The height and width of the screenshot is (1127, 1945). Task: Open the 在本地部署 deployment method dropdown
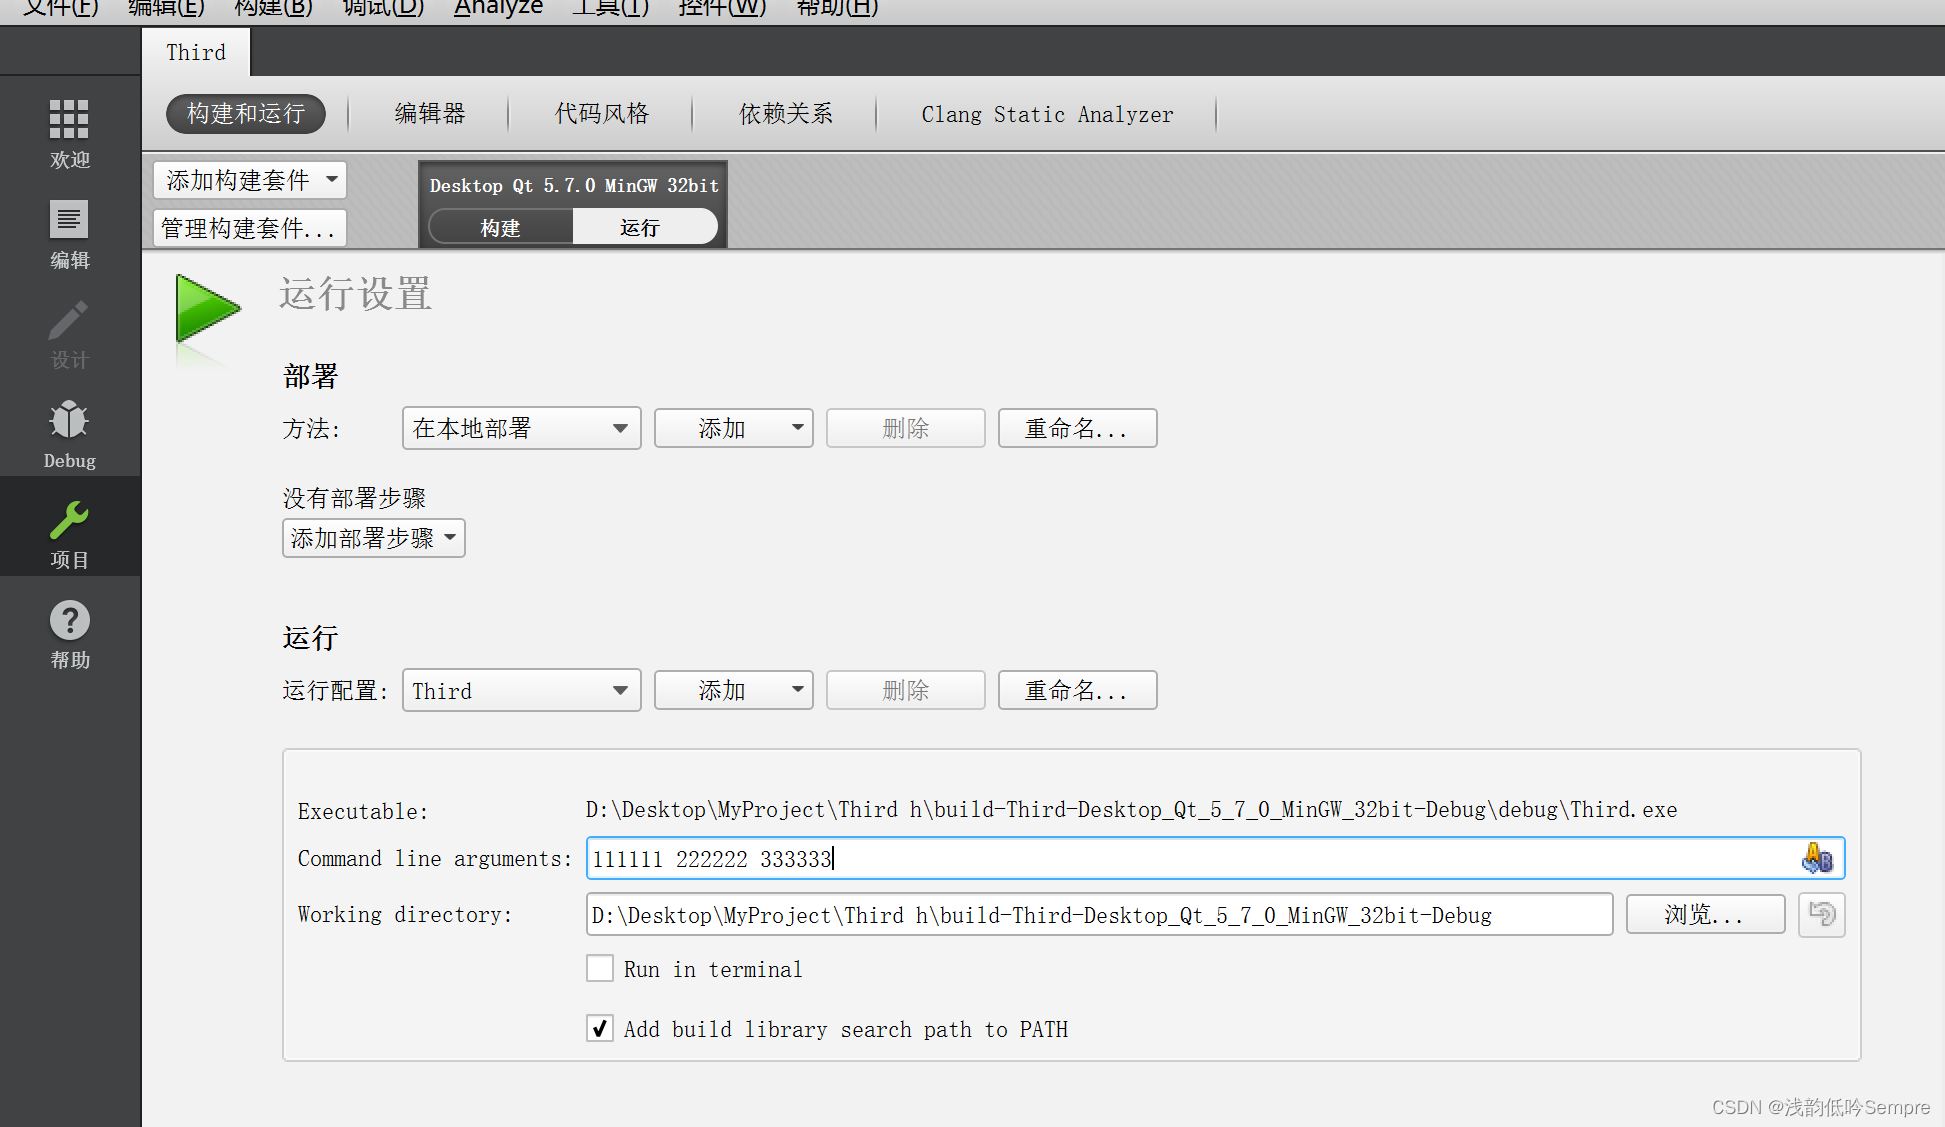pyautogui.click(x=521, y=428)
